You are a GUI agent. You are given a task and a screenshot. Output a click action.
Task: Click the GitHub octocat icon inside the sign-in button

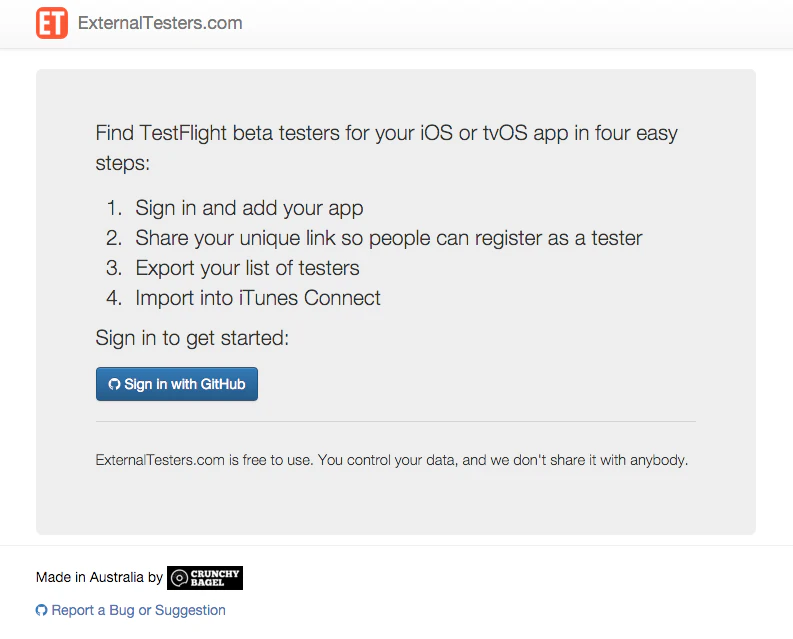(114, 384)
